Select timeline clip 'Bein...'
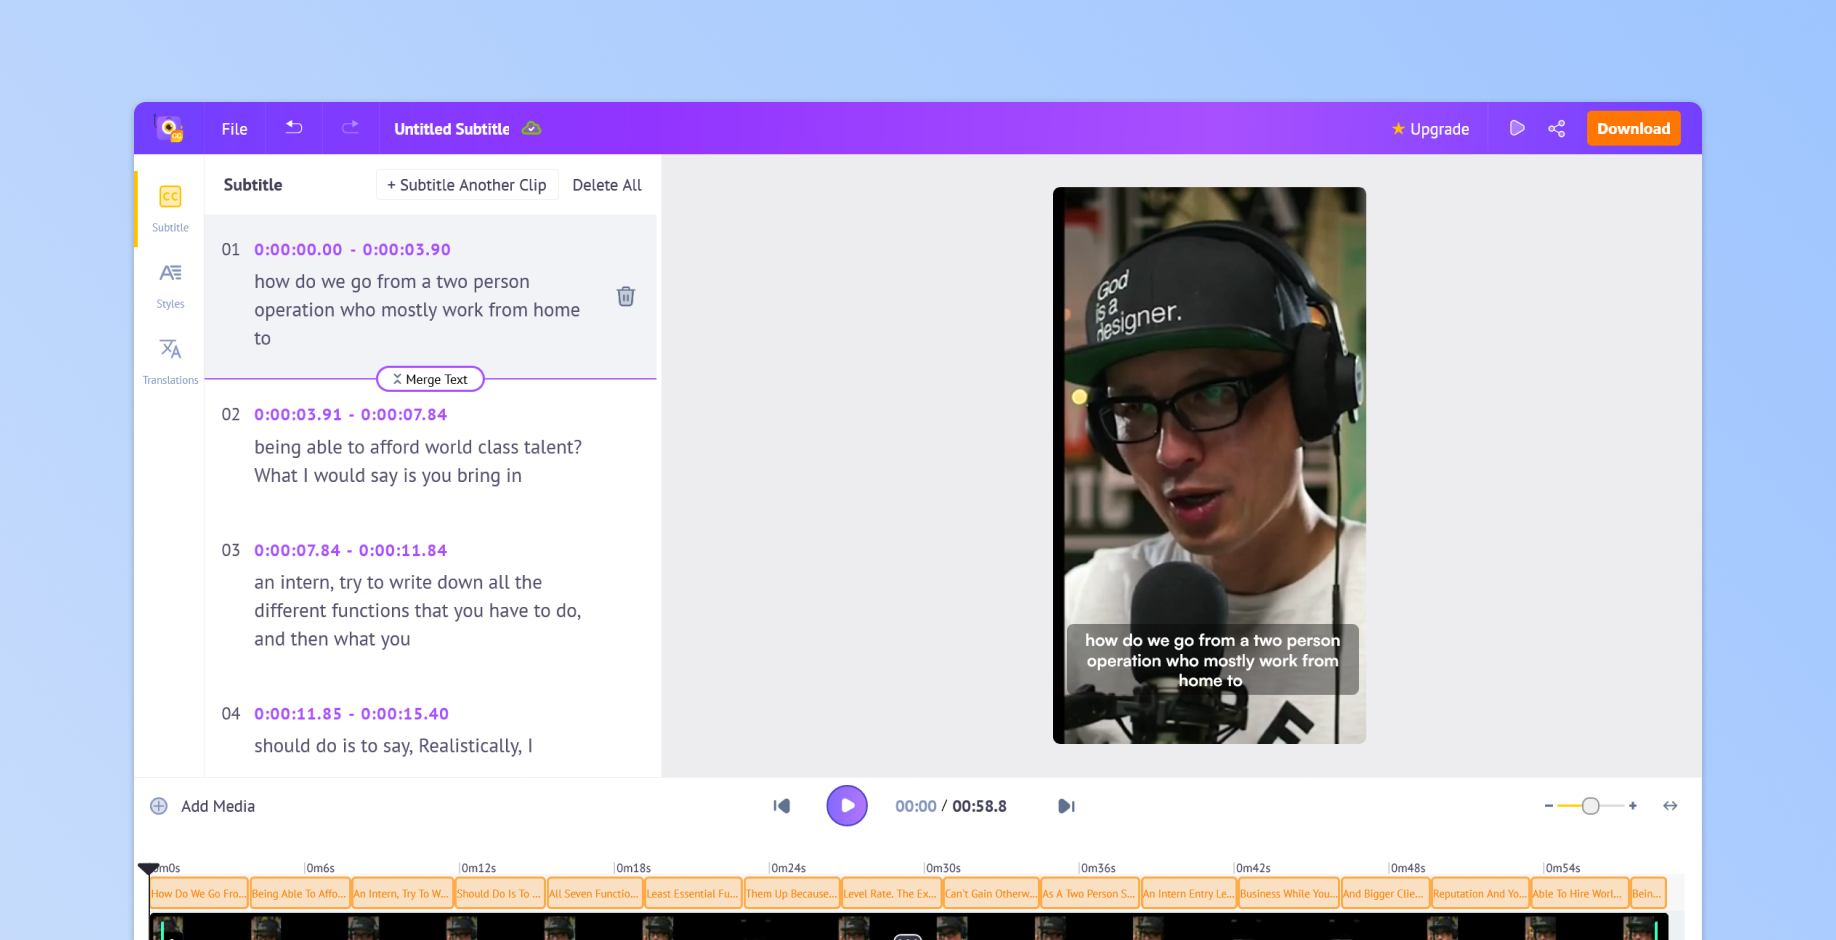The image size is (1836, 940). point(1648,894)
